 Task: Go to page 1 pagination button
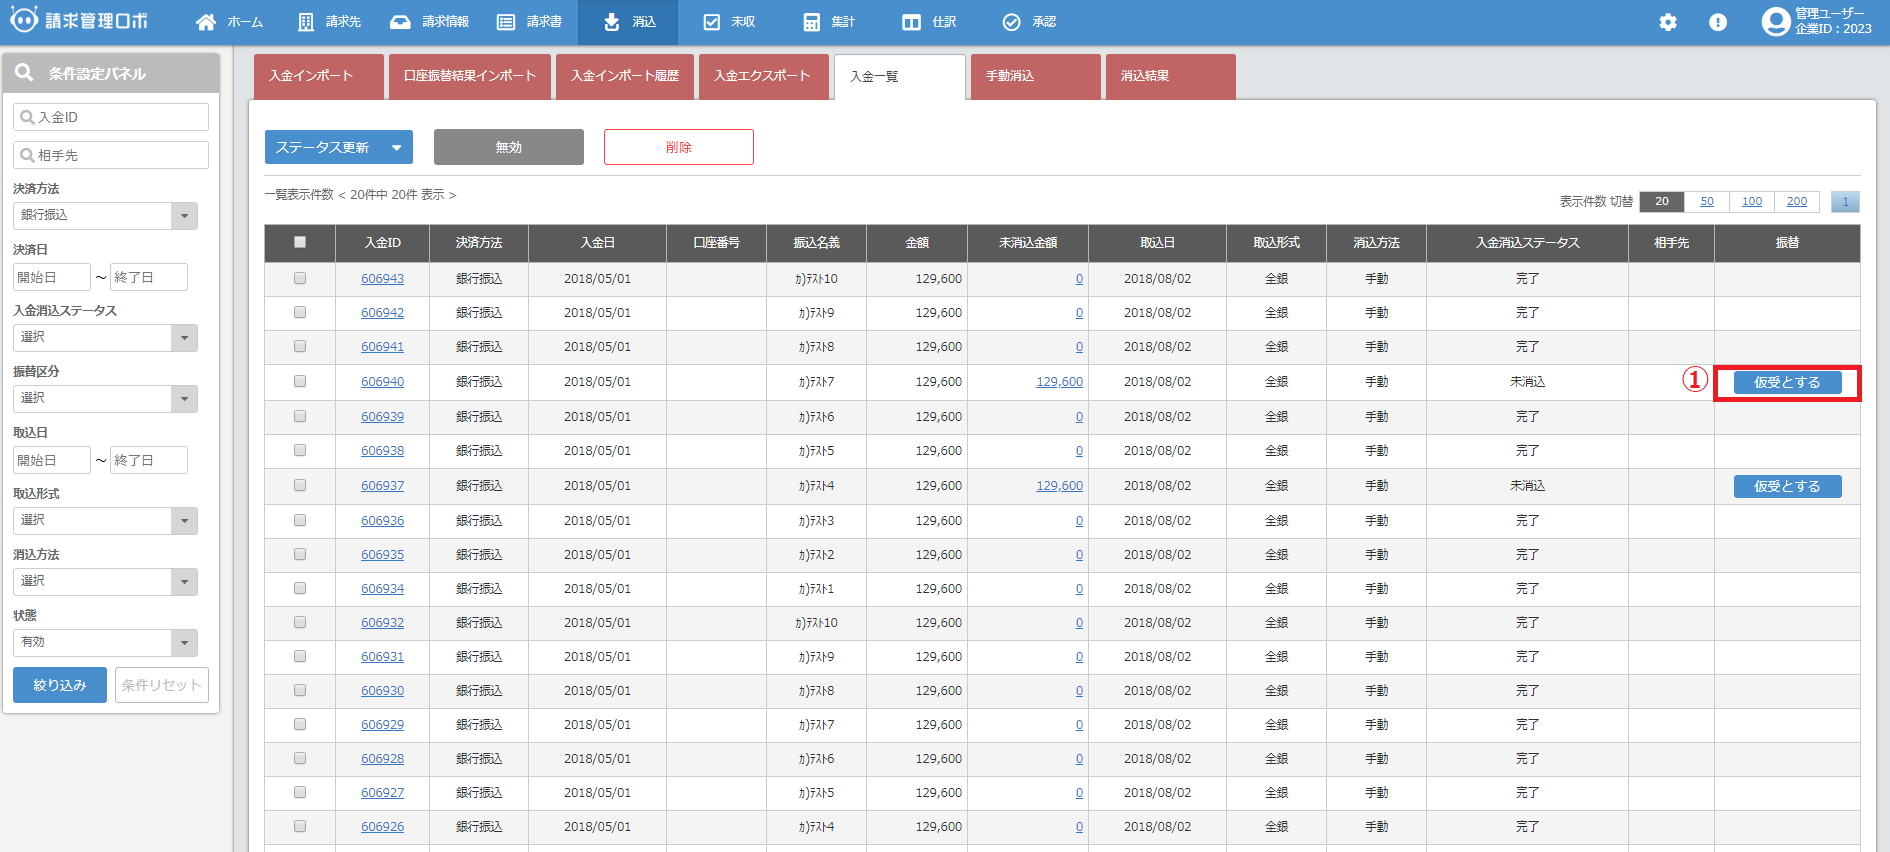(1846, 202)
